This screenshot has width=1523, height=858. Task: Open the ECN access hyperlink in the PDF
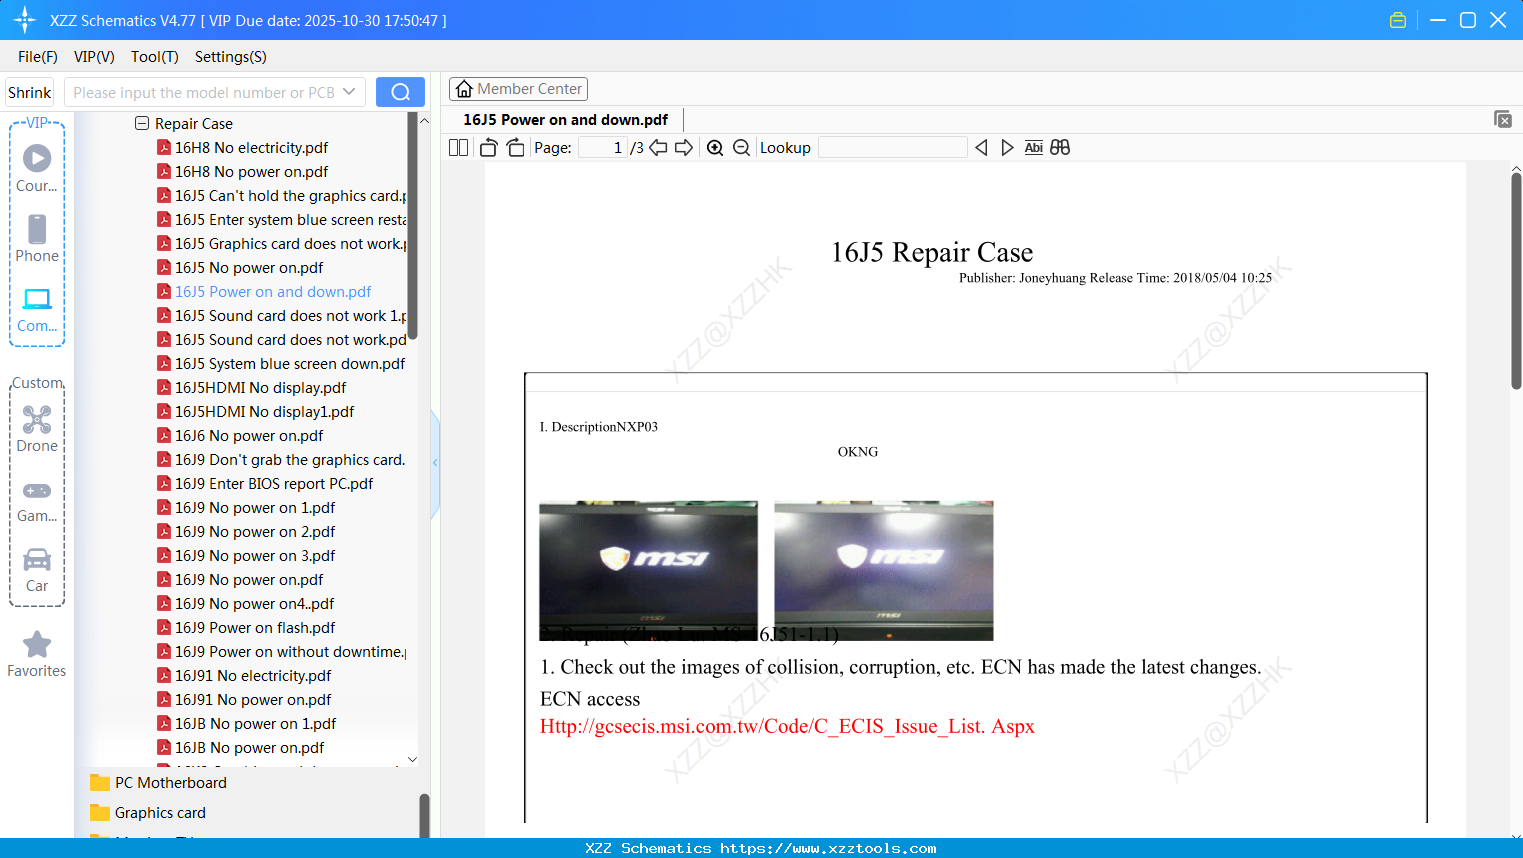[787, 726]
